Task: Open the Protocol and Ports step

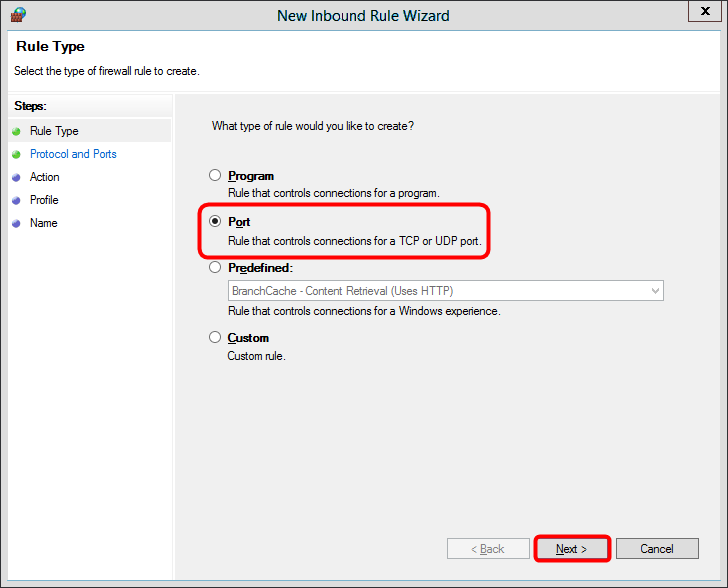Action: pos(73,154)
